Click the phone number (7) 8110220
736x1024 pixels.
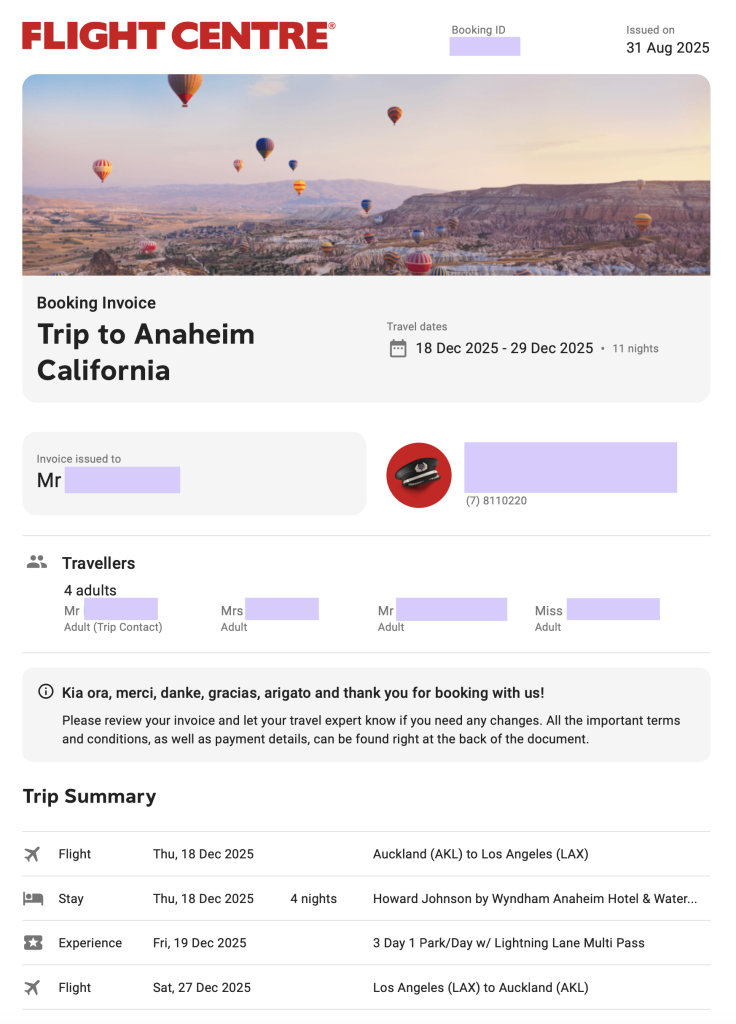coord(496,501)
